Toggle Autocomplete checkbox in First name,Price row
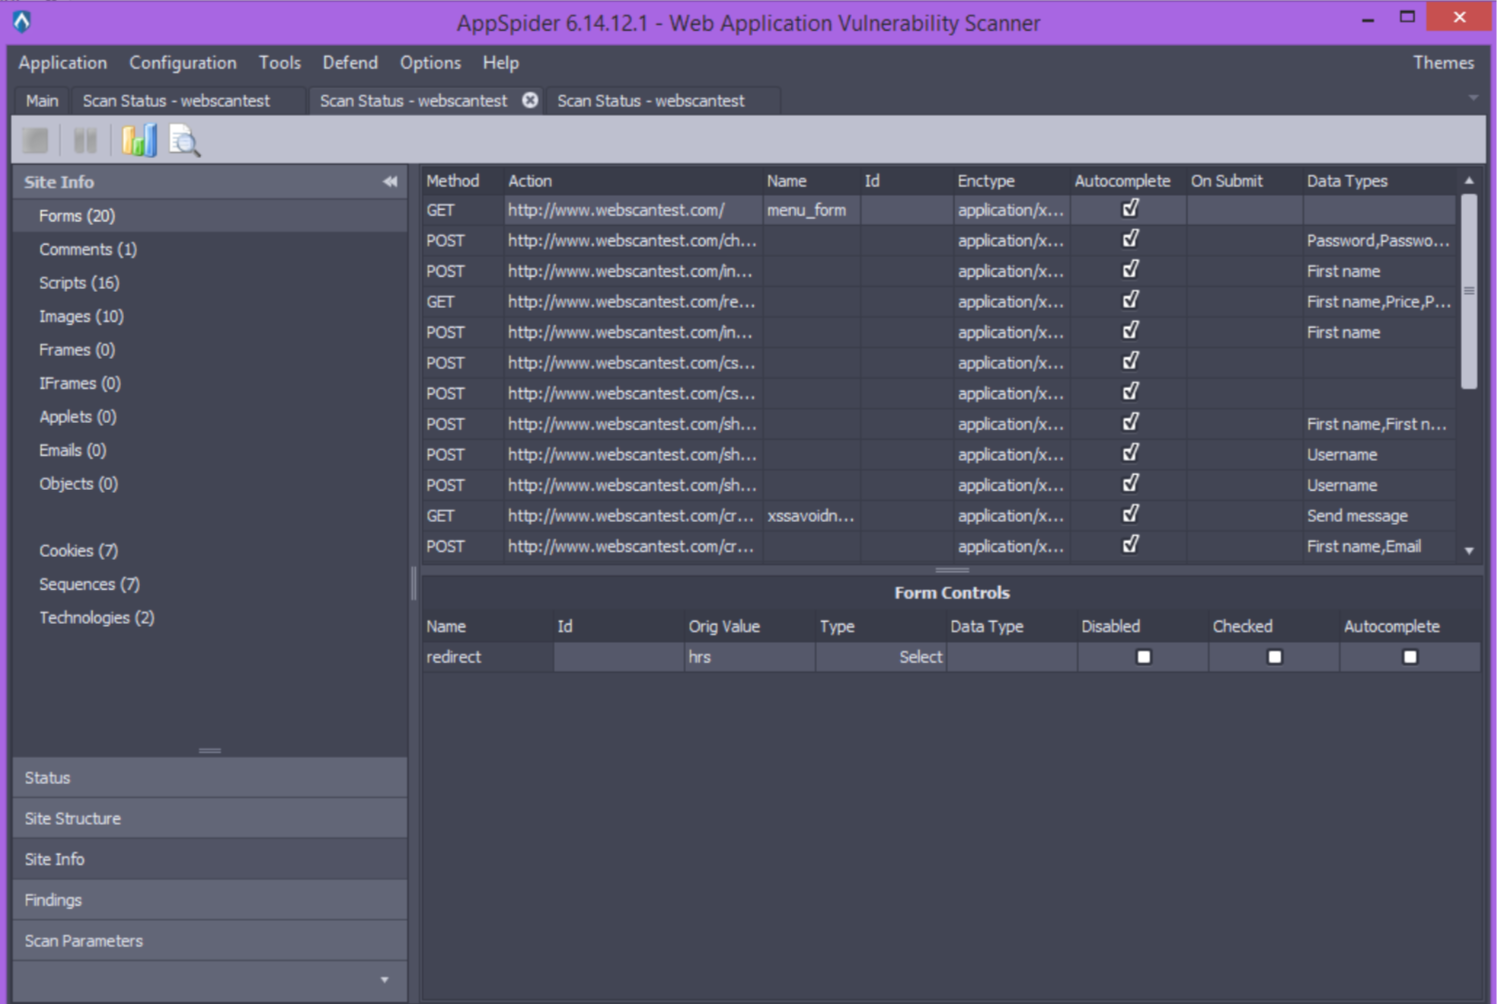The width and height of the screenshot is (1498, 1004). pos(1130,301)
